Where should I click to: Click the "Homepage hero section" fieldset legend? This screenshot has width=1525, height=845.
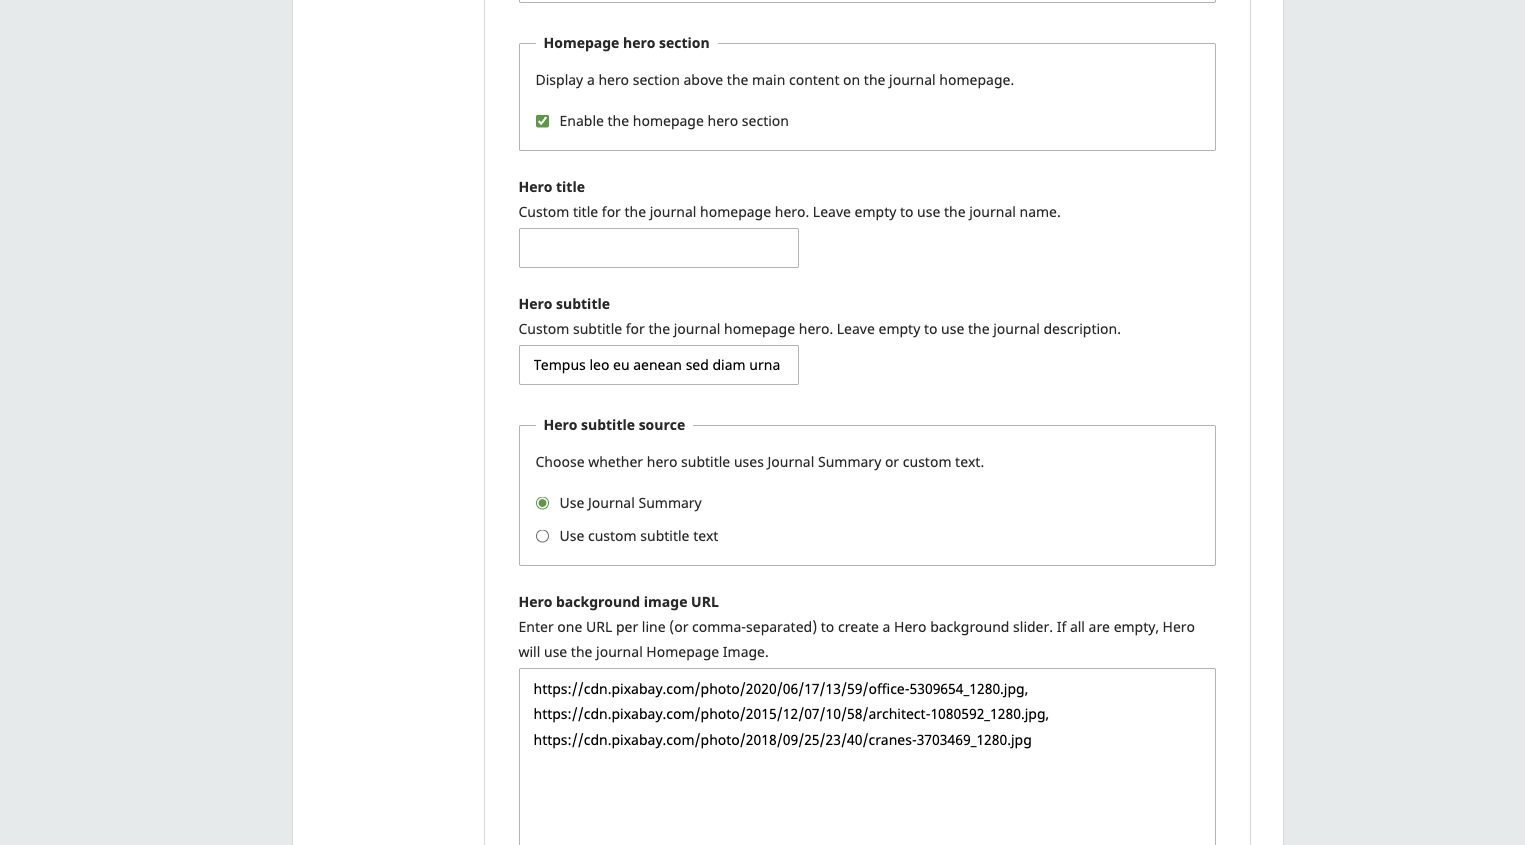626,43
